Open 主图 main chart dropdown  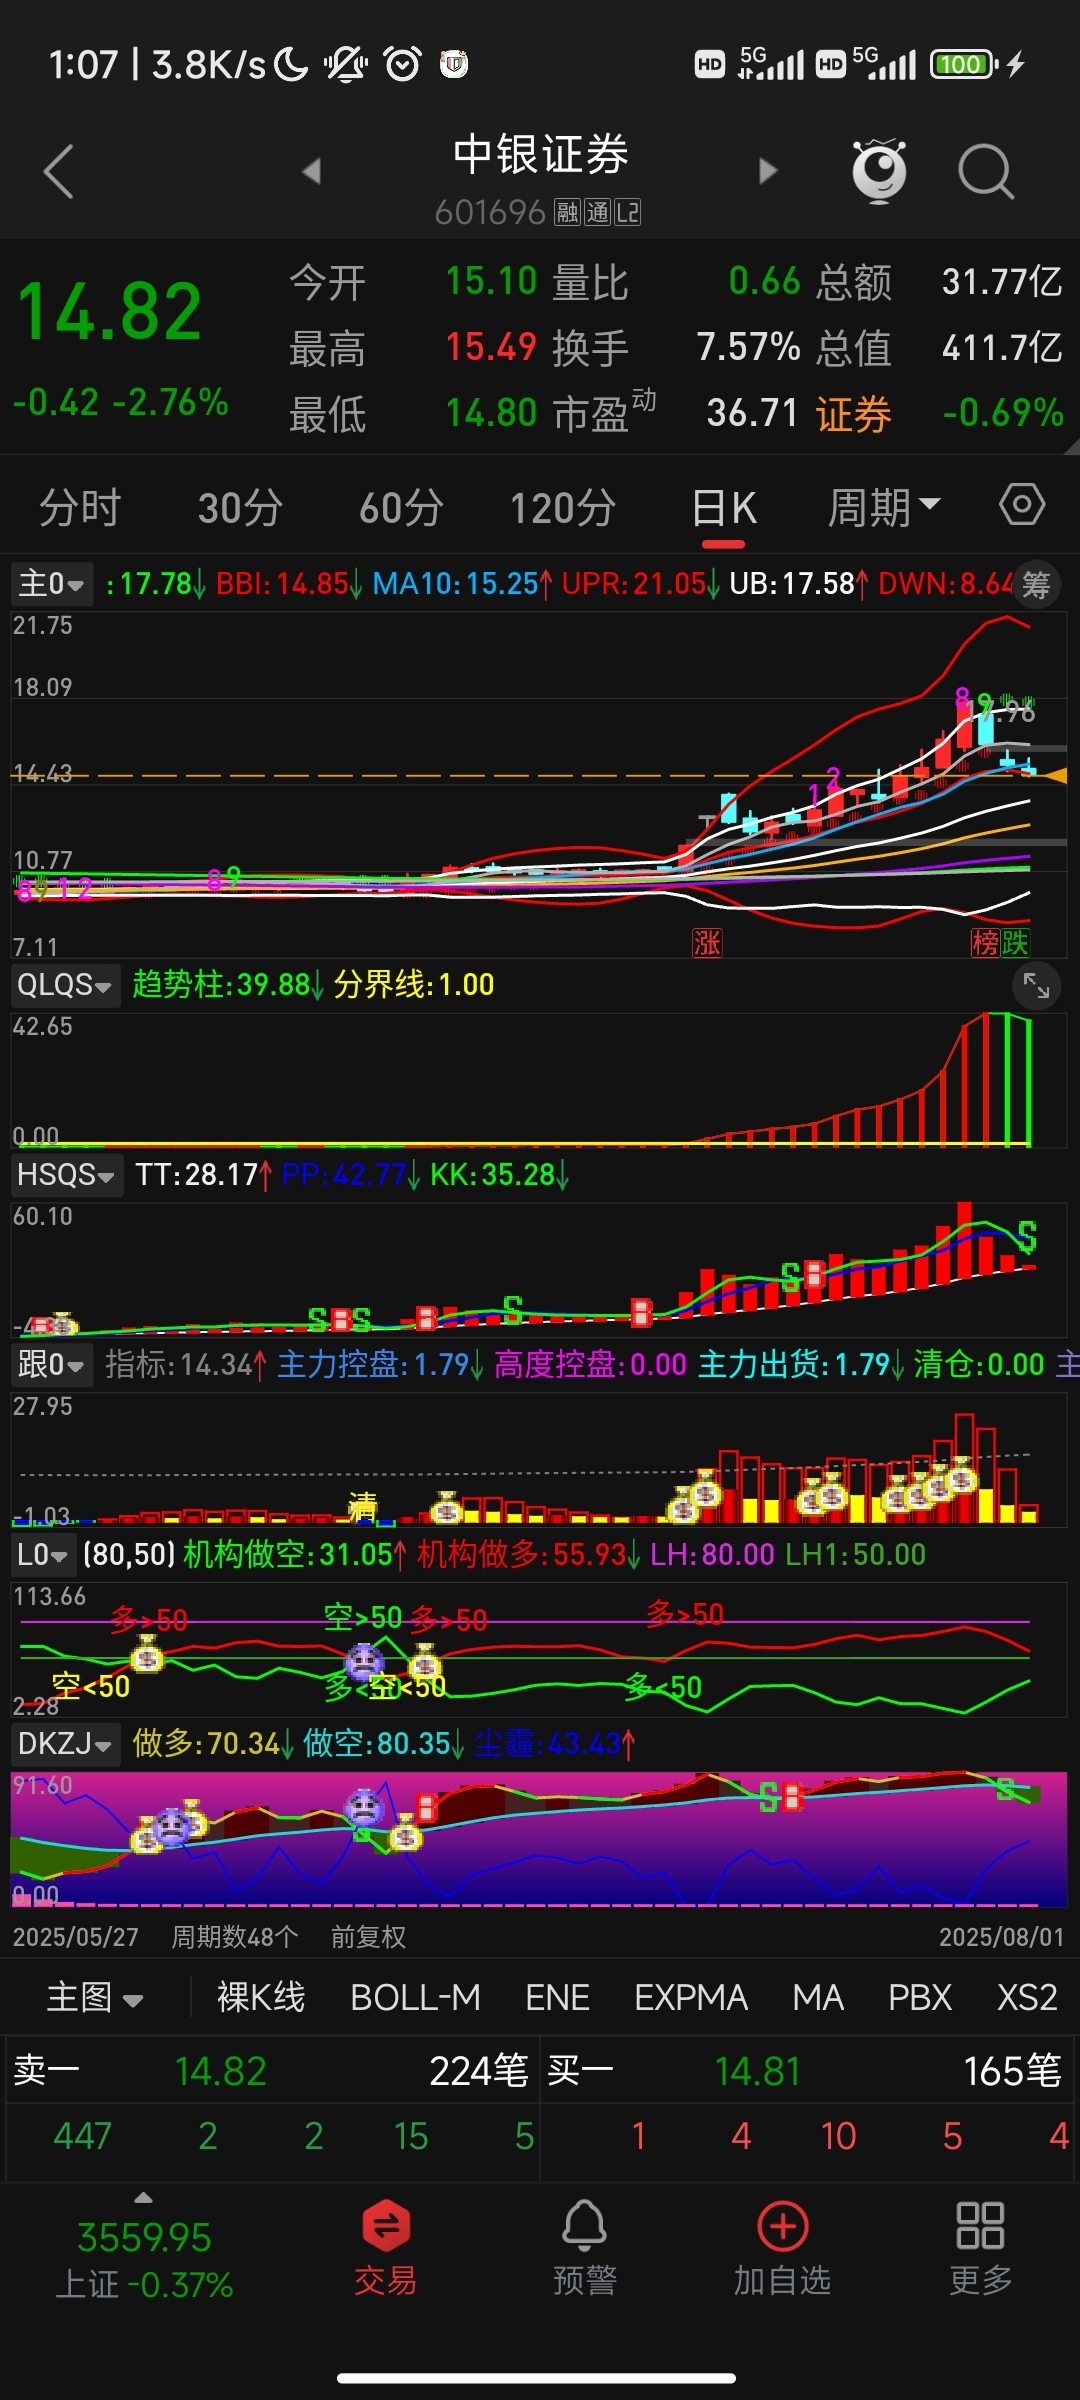[x=95, y=1997]
